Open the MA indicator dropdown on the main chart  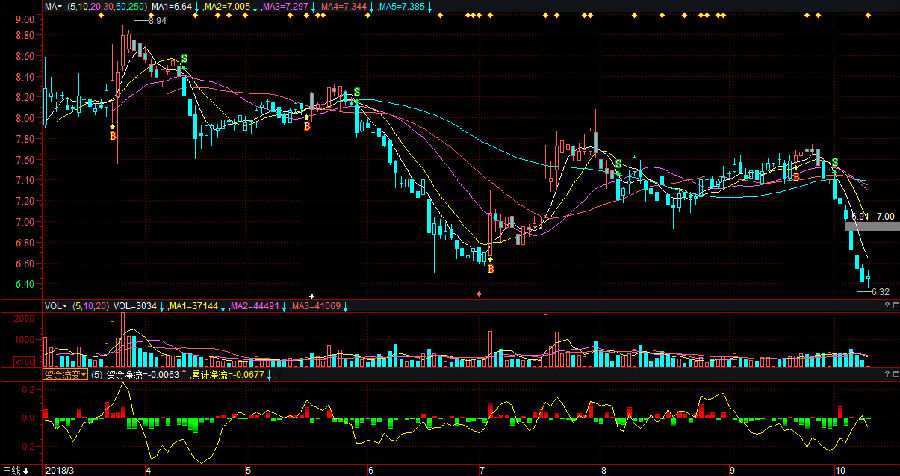click(x=55, y=7)
